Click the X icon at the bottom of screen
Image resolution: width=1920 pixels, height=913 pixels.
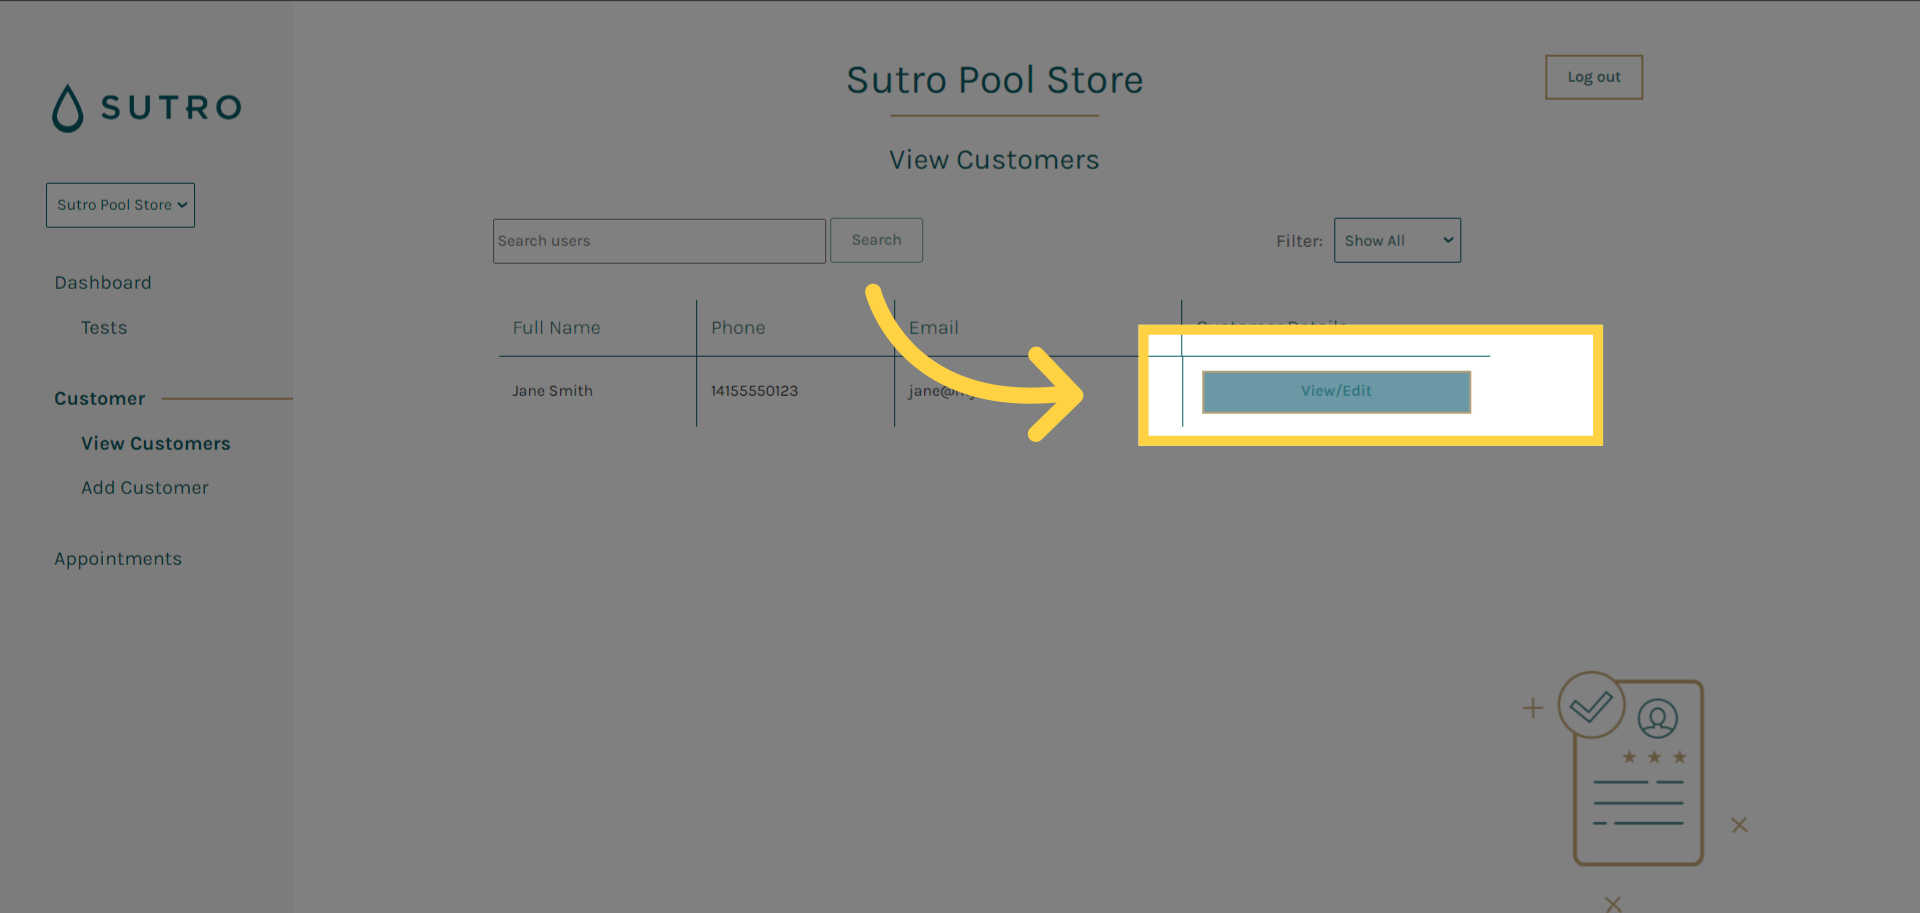point(1612,903)
